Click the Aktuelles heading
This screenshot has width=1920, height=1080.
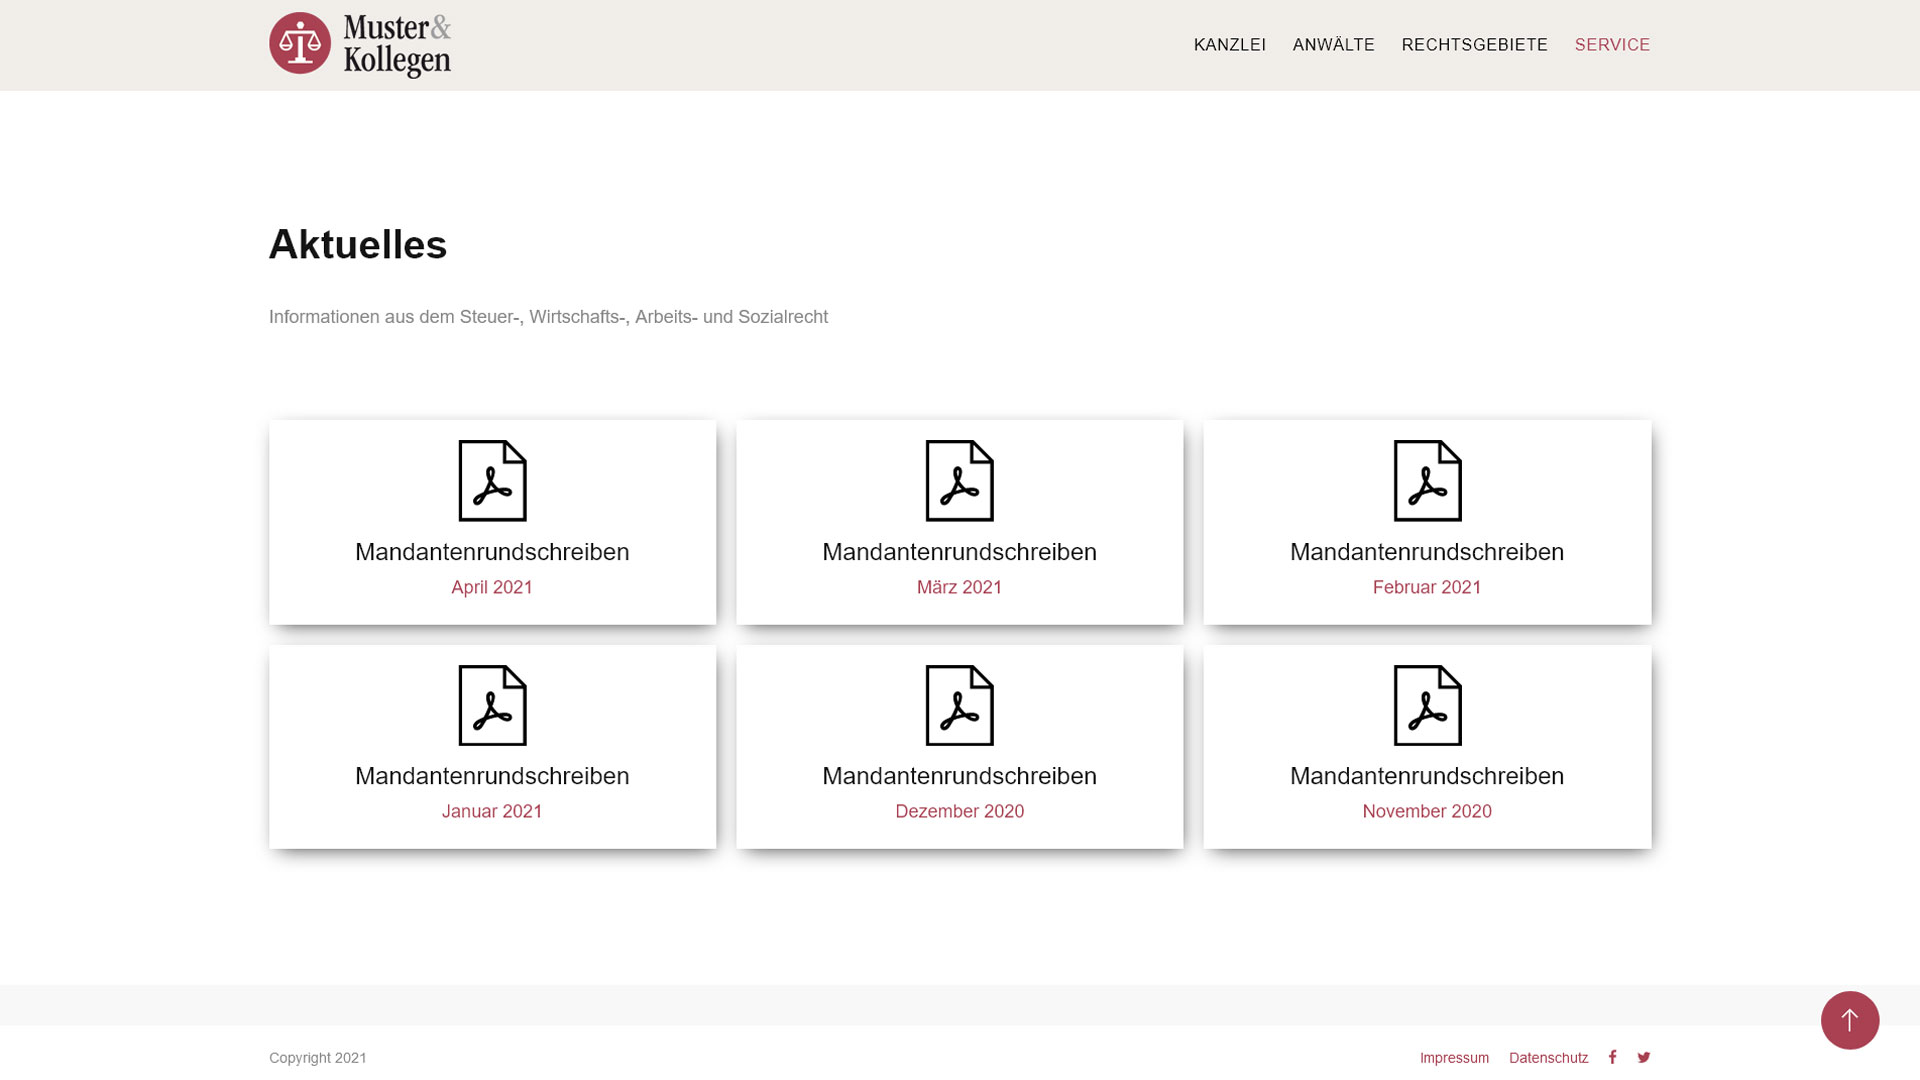pyautogui.click(x=358, y=245)
